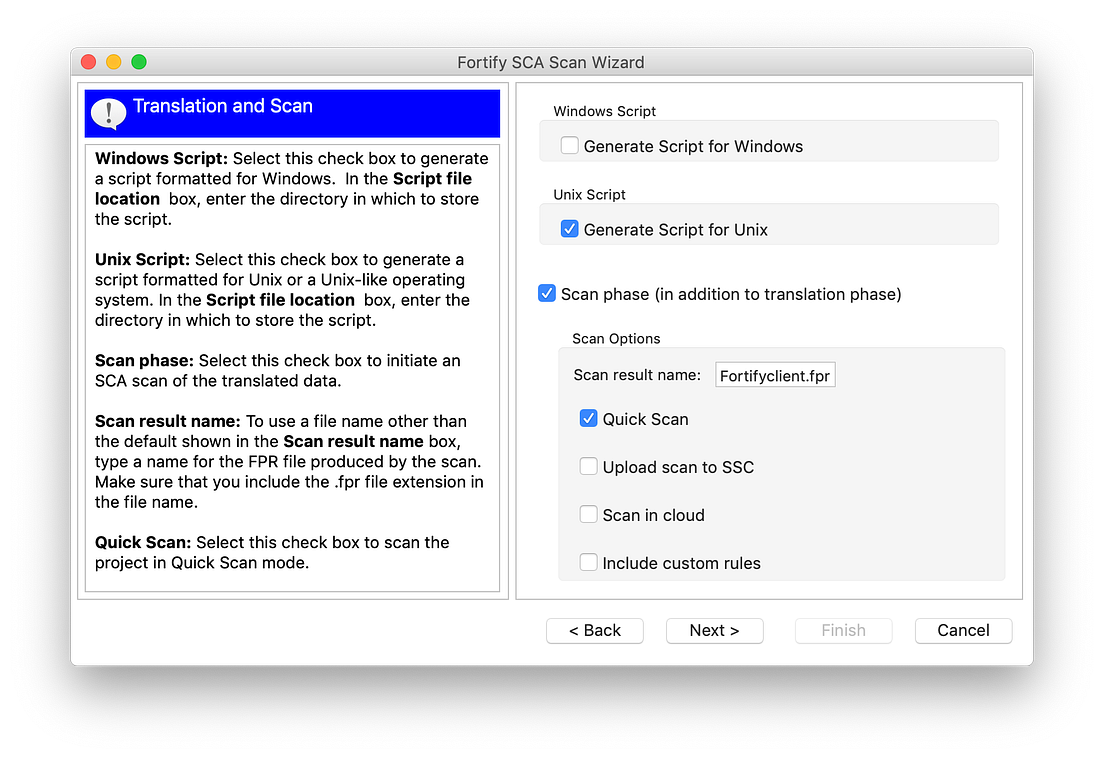The width and height of the screenshot is (1104, 759).
Task: Click the exclamation info icon beside Translation and Scan
Action: coord(108,113)
